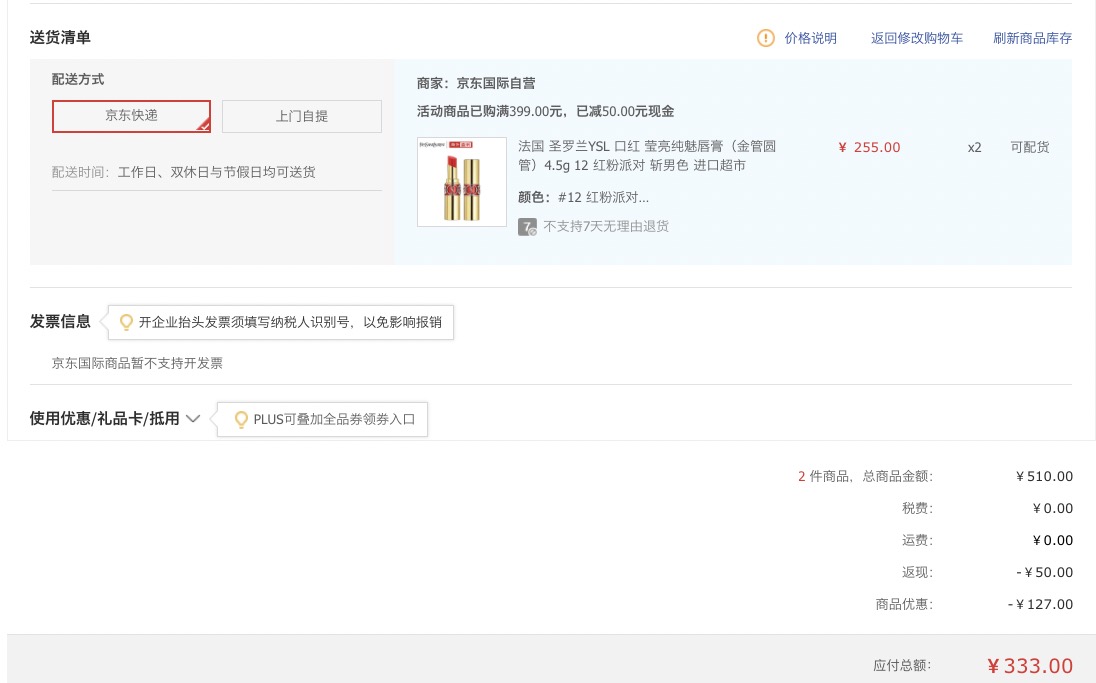The image size is (1096, 683).
Task: Click 配送时间 delivery time text
Action: 183,172
